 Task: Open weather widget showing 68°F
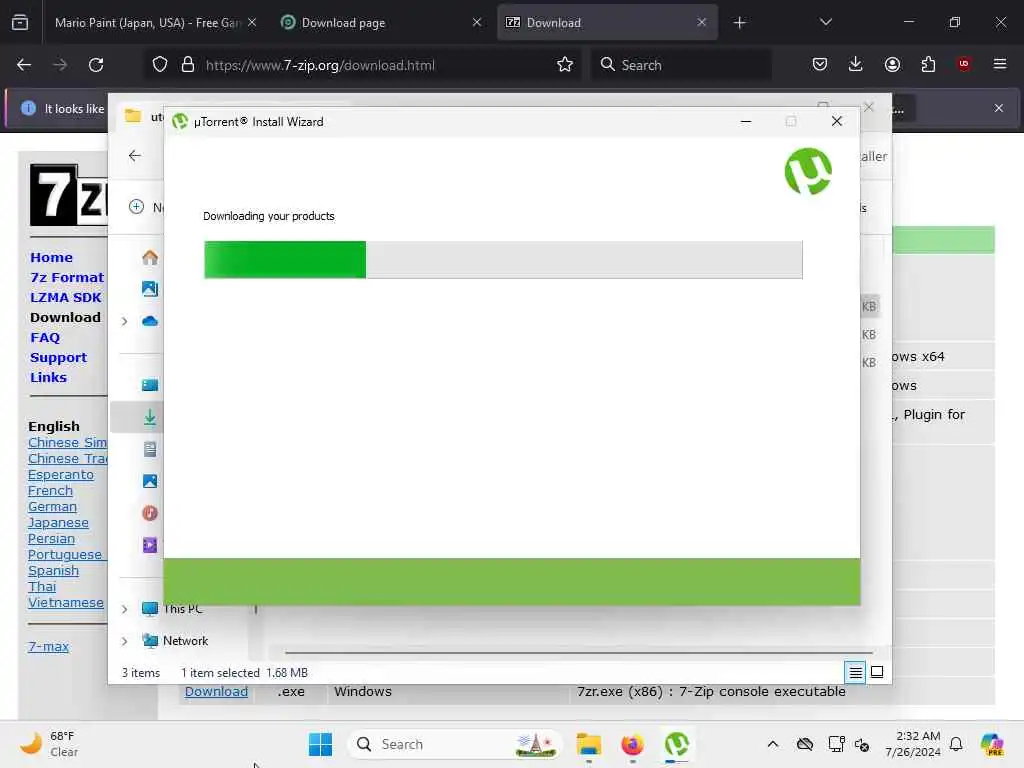point(49,744)
